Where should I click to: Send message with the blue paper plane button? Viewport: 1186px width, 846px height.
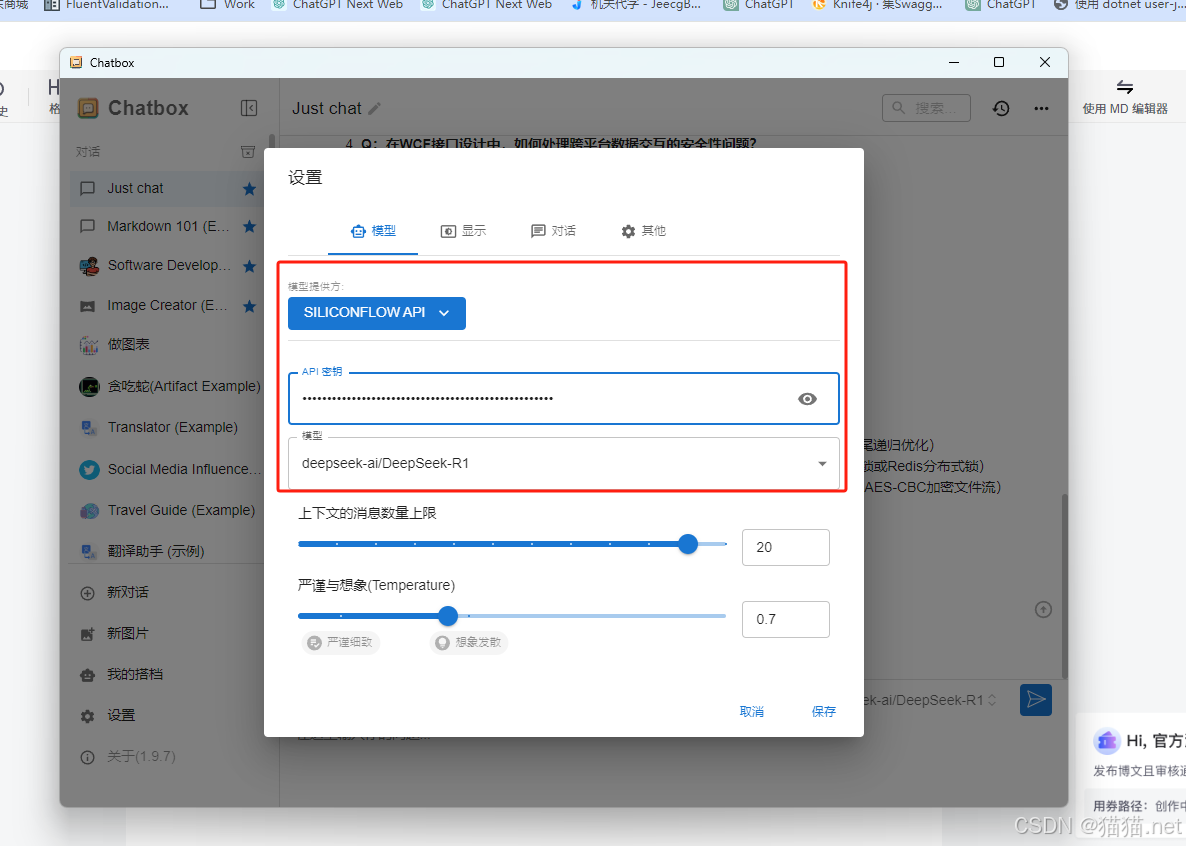[x=1035, y=699]
